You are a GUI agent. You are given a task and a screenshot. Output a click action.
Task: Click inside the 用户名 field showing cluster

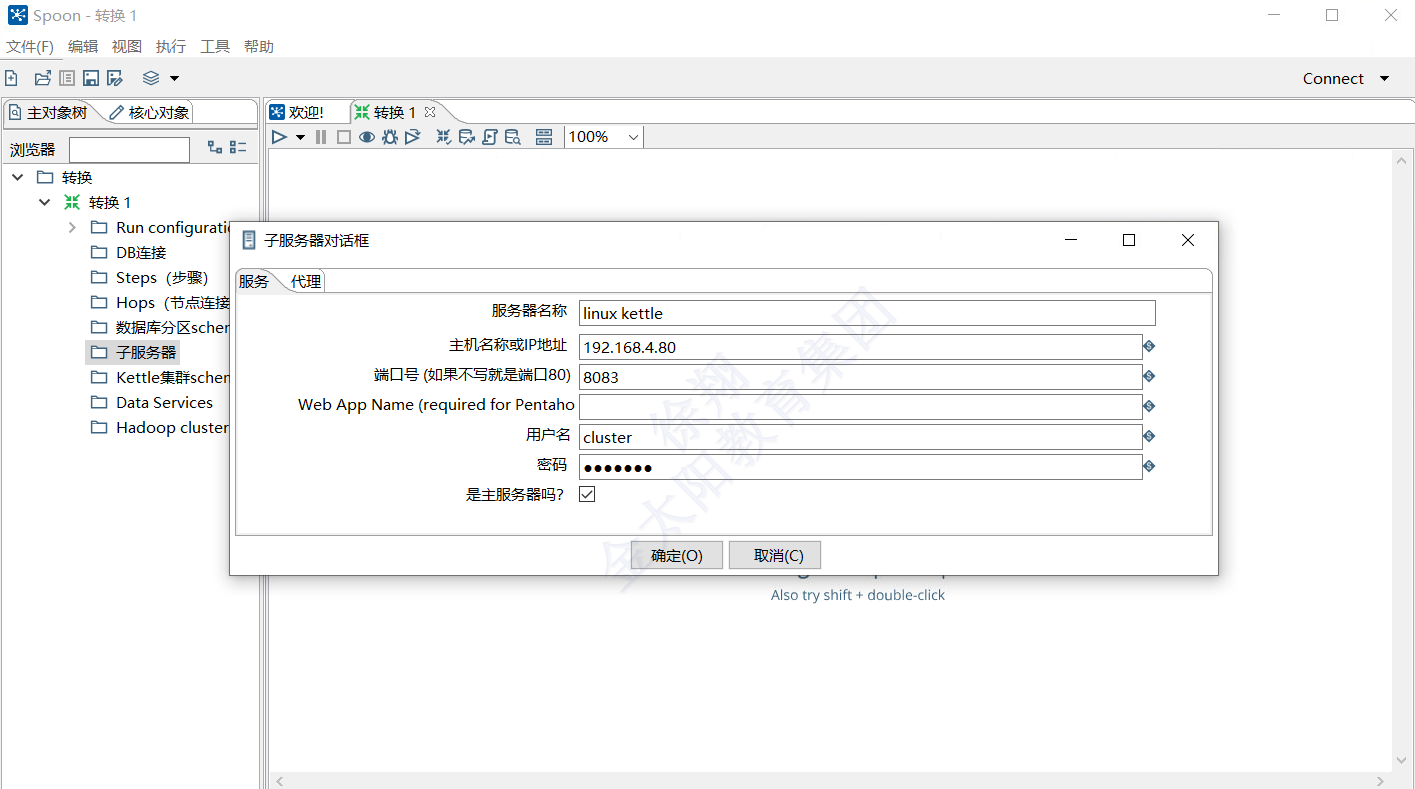click(x=860, y=436)
